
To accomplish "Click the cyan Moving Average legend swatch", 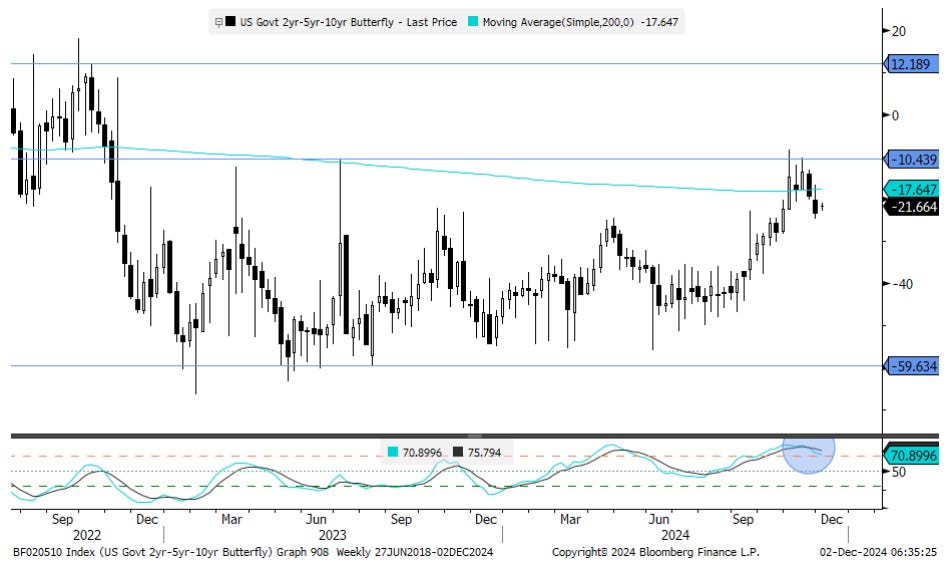I will tap(473, 22).
